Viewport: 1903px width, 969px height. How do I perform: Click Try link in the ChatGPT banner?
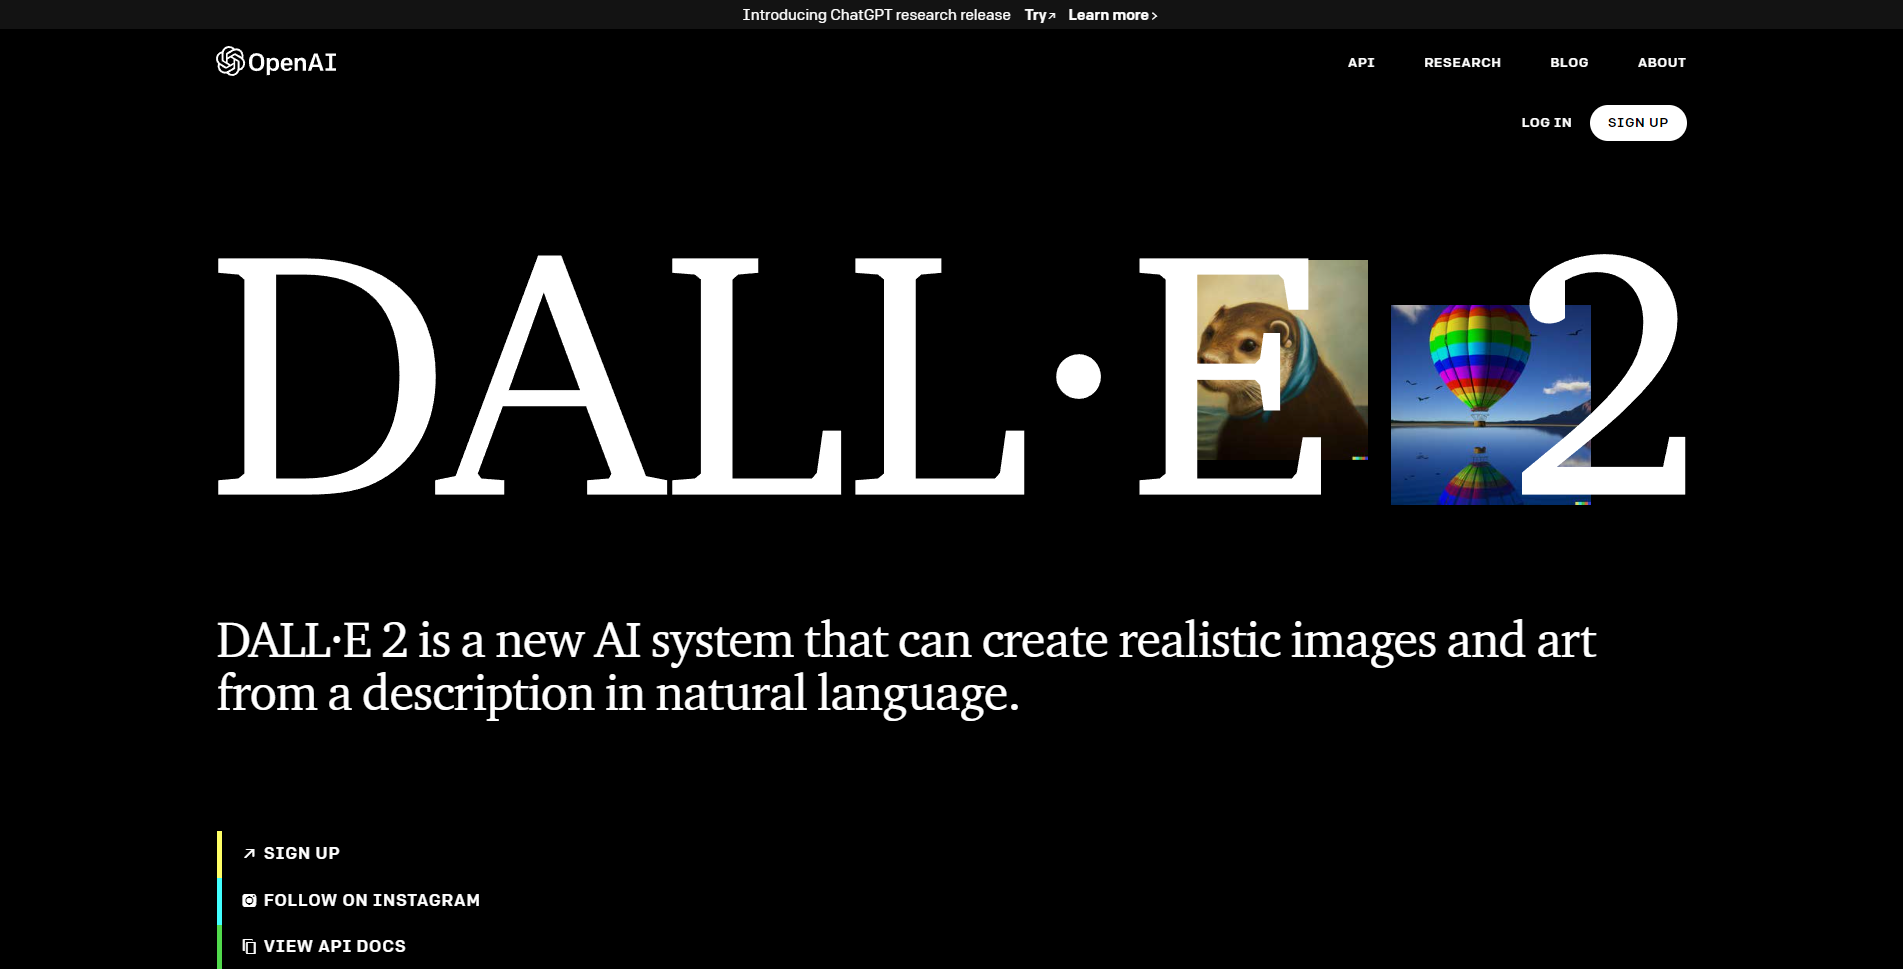coord(1040,15)
